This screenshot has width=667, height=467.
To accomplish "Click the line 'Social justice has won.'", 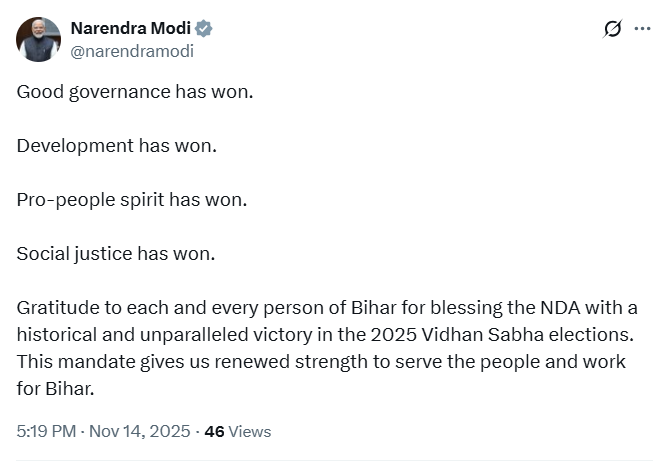I will 116,253.
